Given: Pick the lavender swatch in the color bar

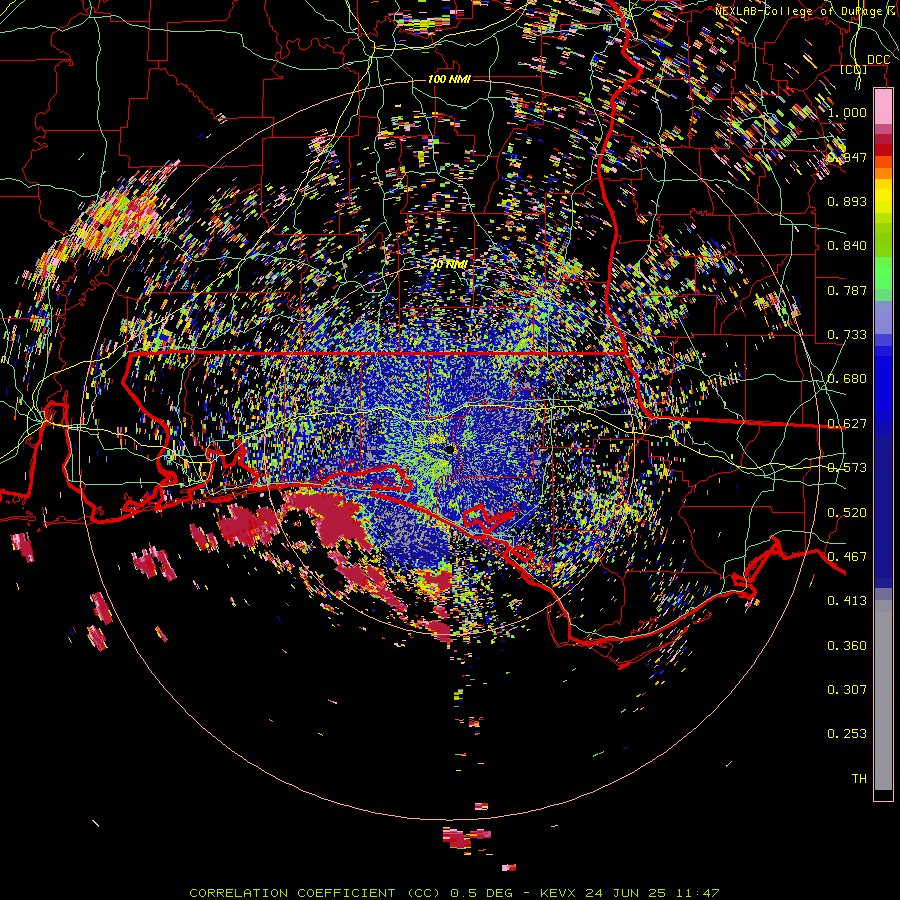Looking at the screenshot, I should pyautogui.click(x=883, y=317).
